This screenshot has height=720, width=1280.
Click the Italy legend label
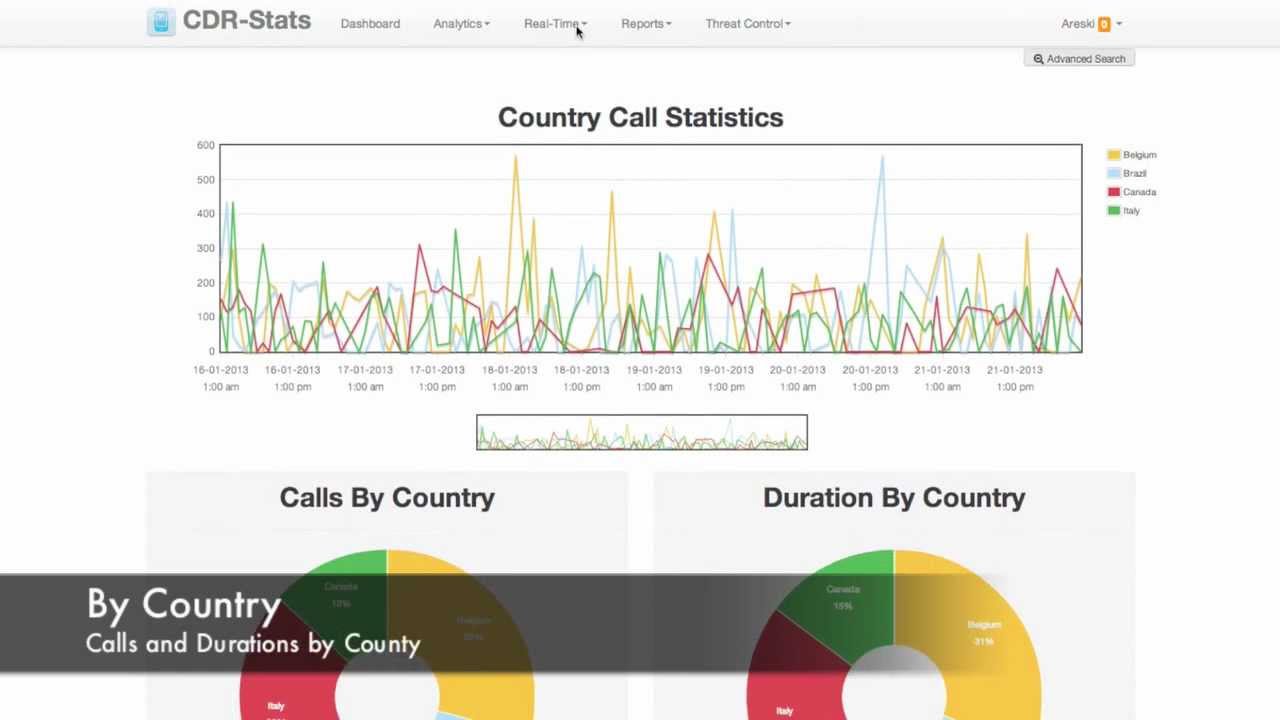click(x=1131, y=211)
